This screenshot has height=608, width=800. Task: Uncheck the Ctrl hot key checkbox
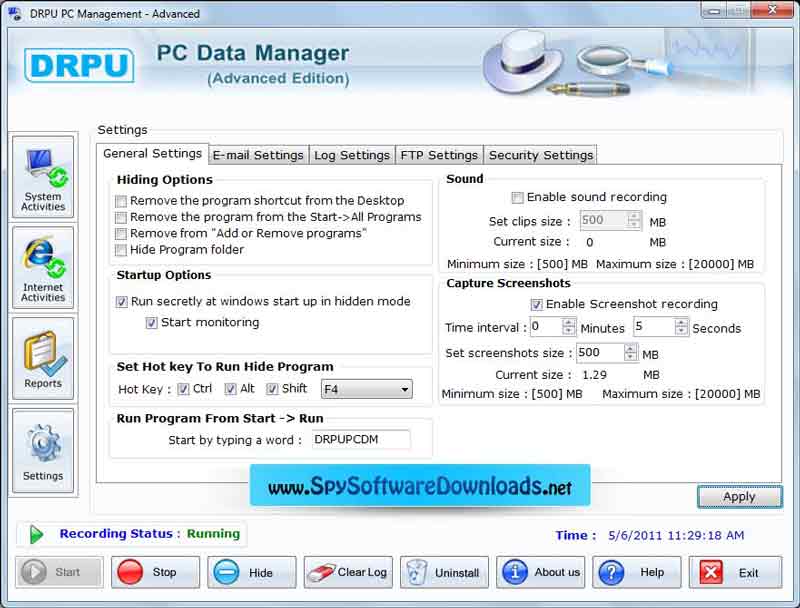(183, 389)
